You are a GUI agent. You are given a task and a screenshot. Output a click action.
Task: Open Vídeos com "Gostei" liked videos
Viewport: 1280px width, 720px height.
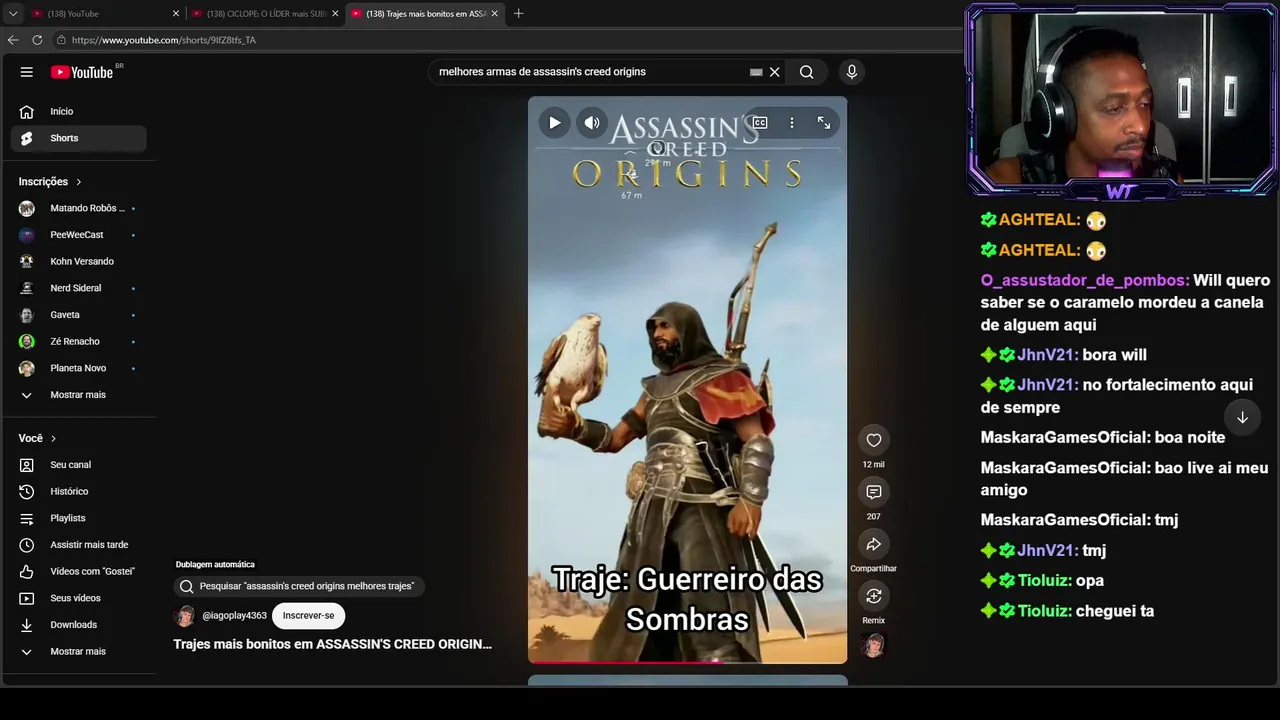(78, 571)
